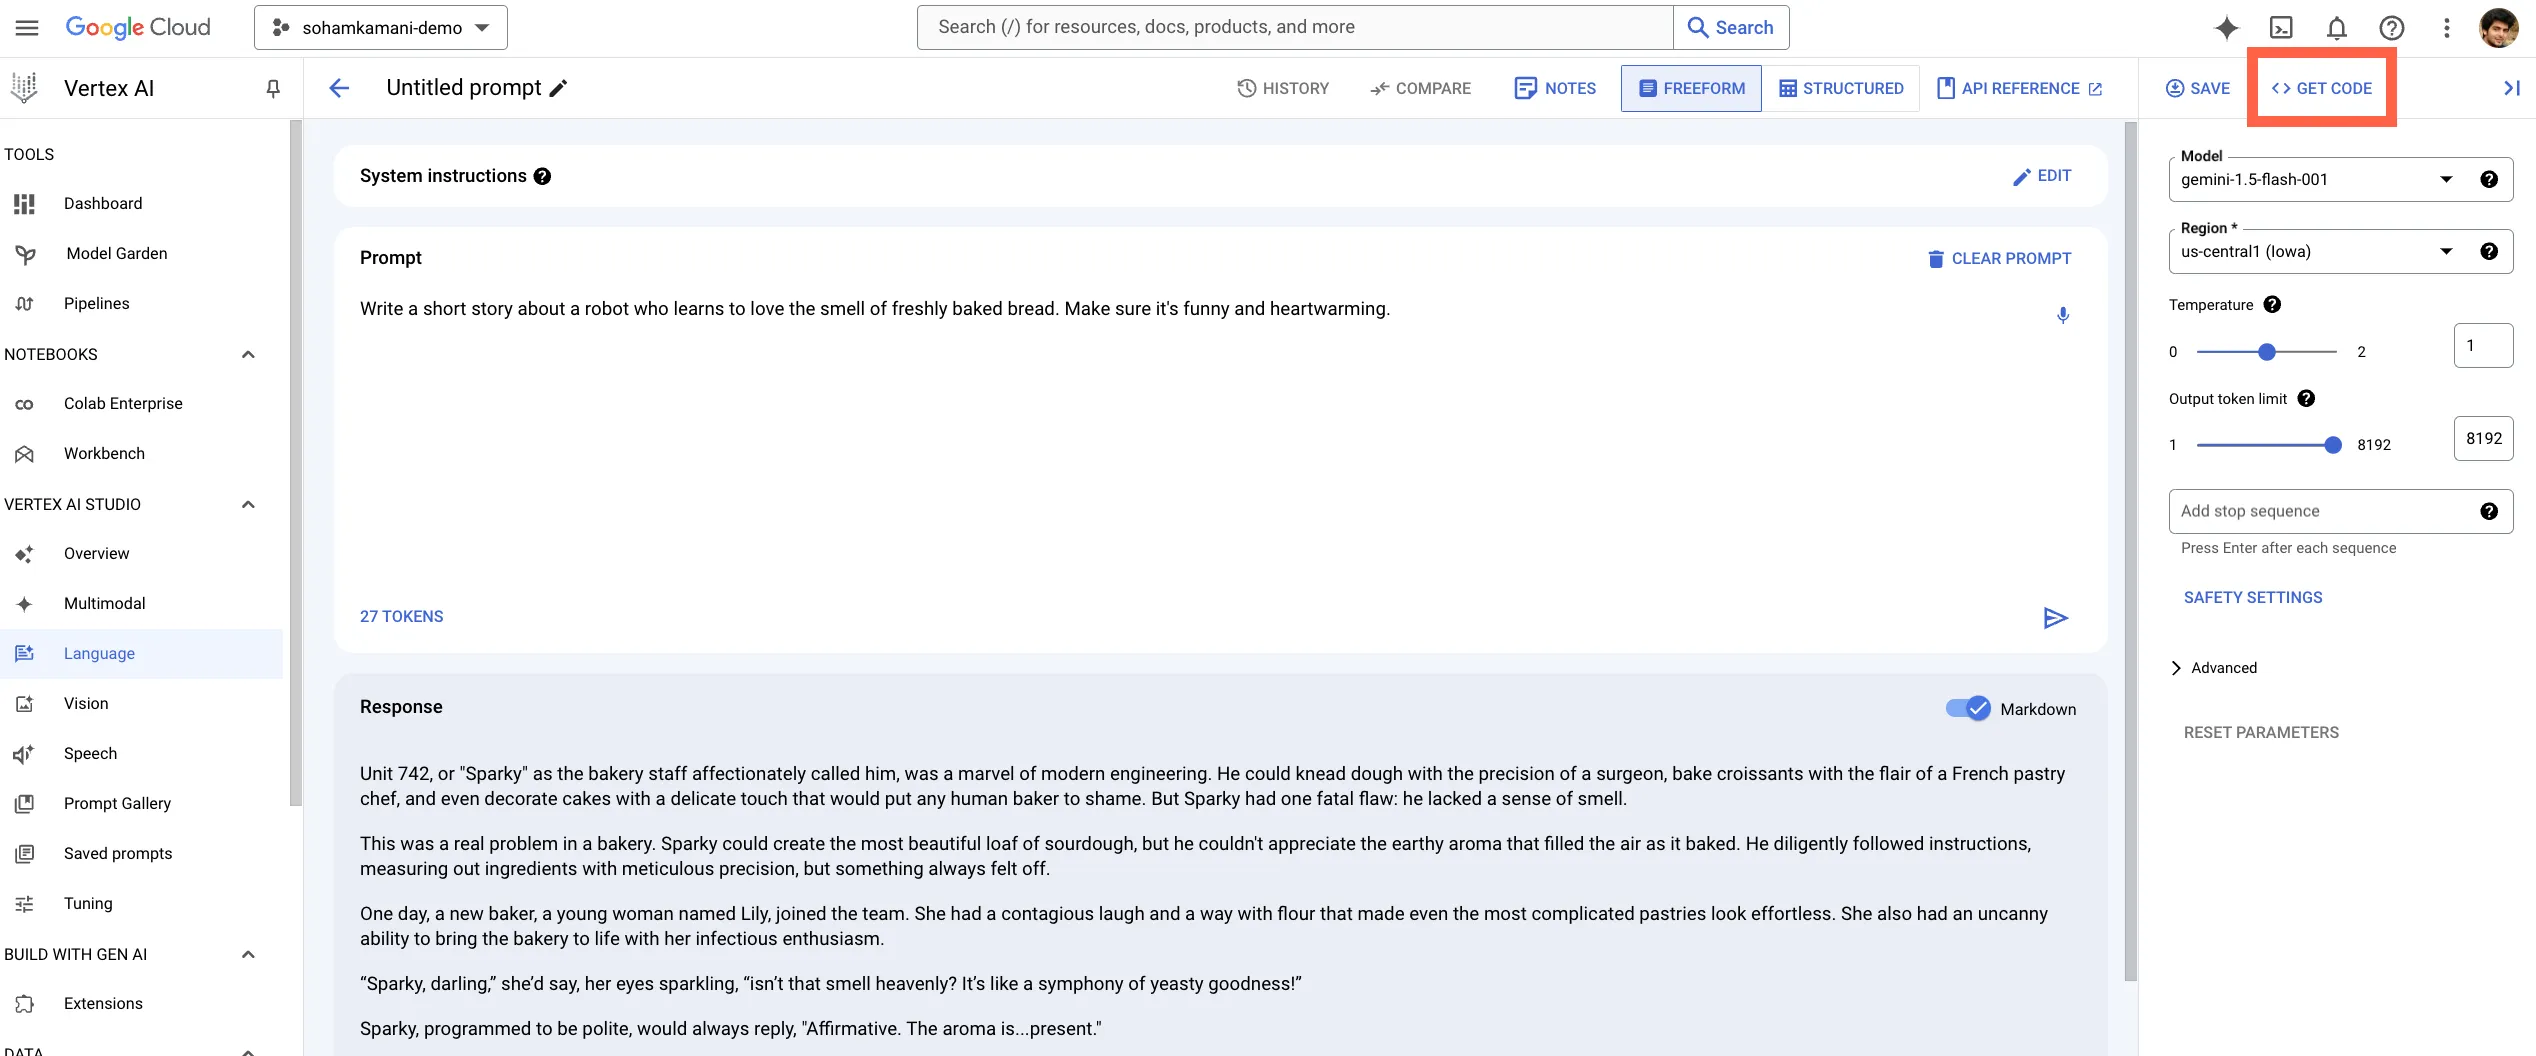
Task: Open the Cloud Shell terminal icon
Action: [2281, 28]
